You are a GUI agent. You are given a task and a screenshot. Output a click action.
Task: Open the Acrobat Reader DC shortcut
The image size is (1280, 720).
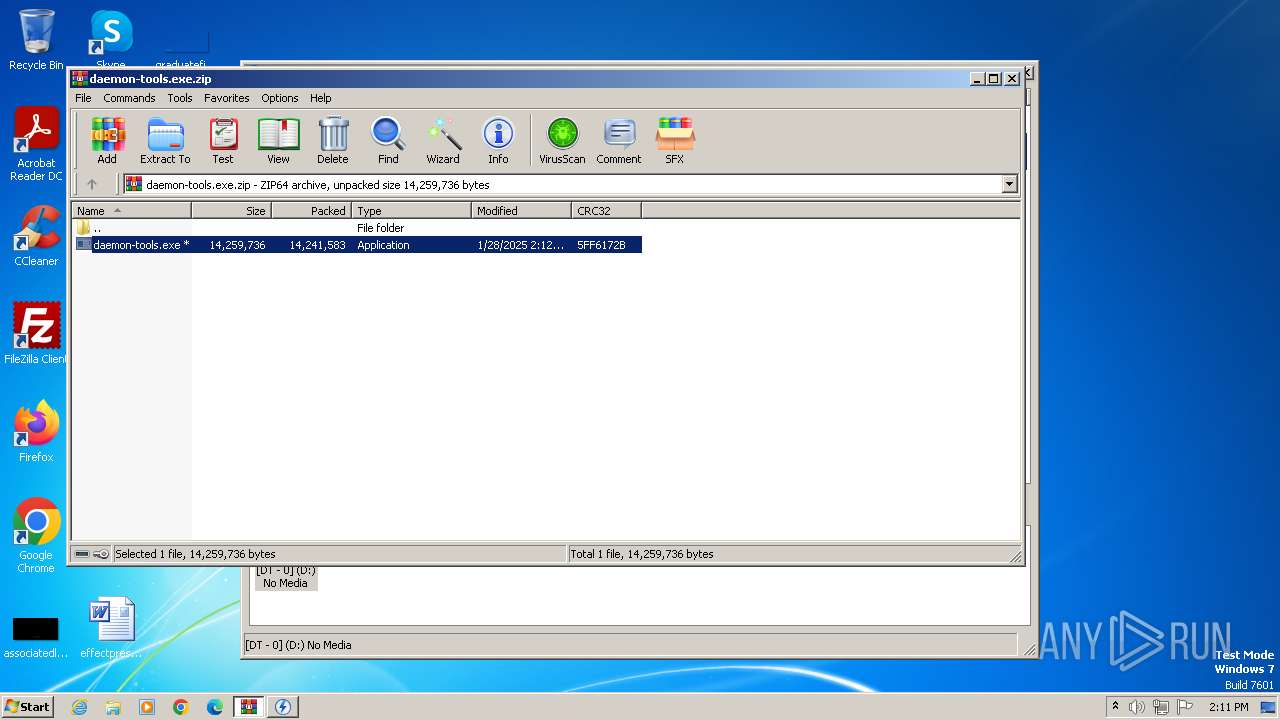[x=36, y=145]
